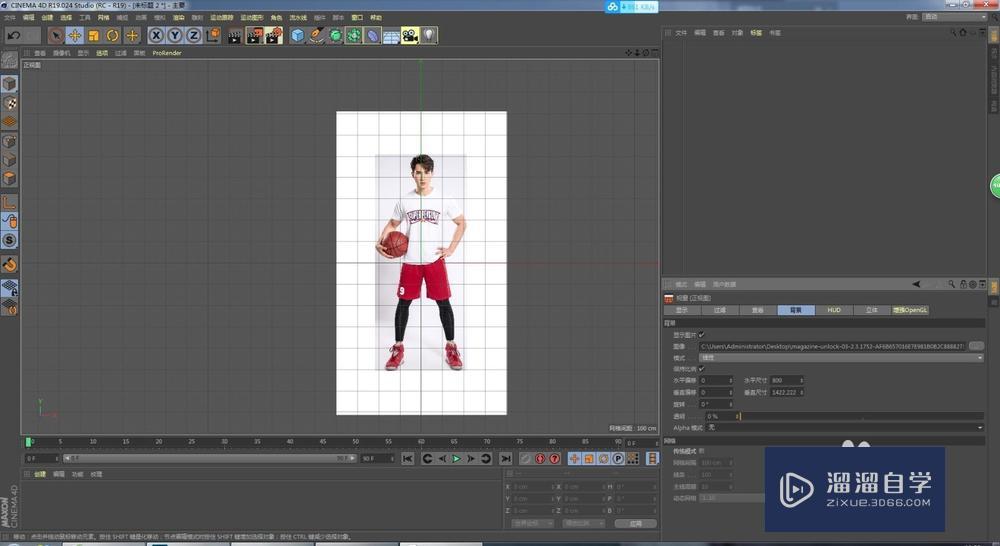Open the size mode dropdown in coordinates

pos(584,524)
